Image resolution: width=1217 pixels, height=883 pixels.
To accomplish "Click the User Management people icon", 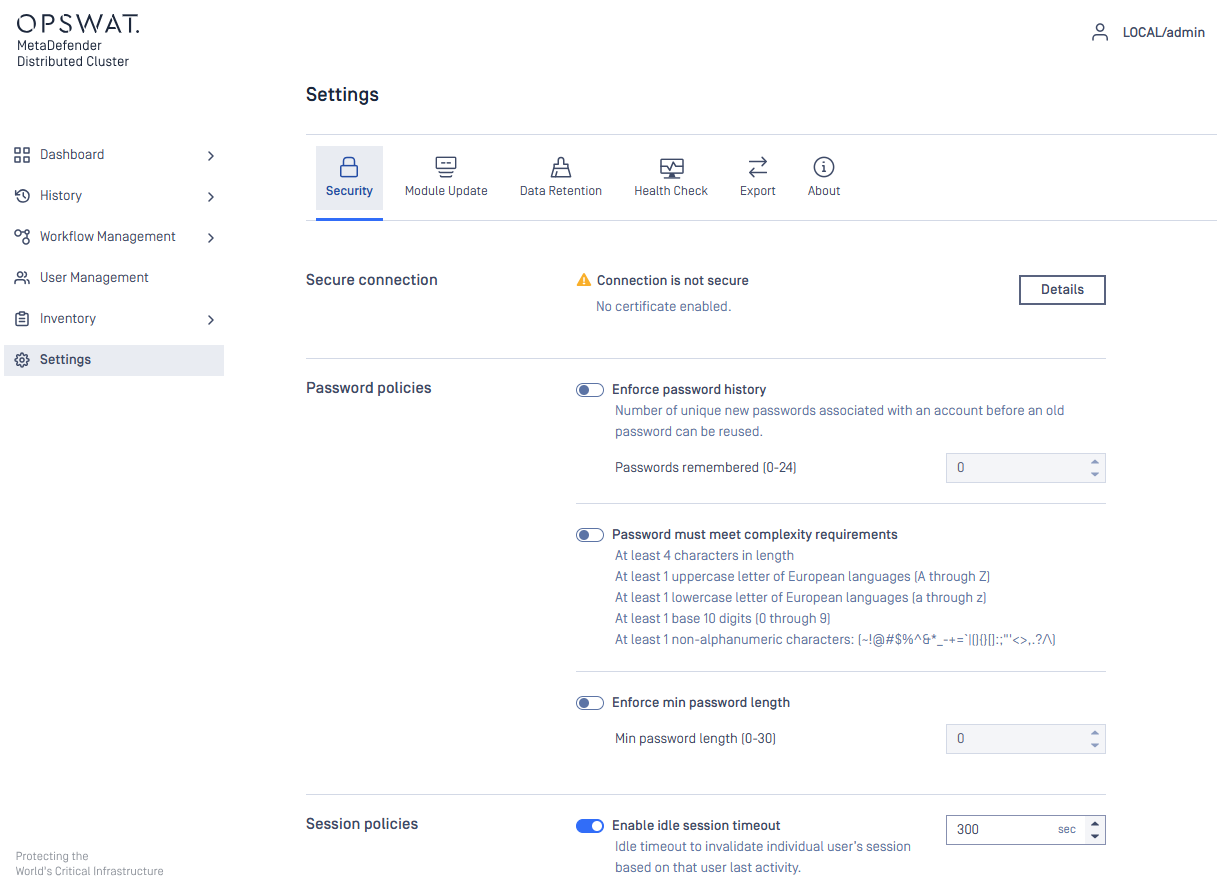I will (x=22, y=278).
